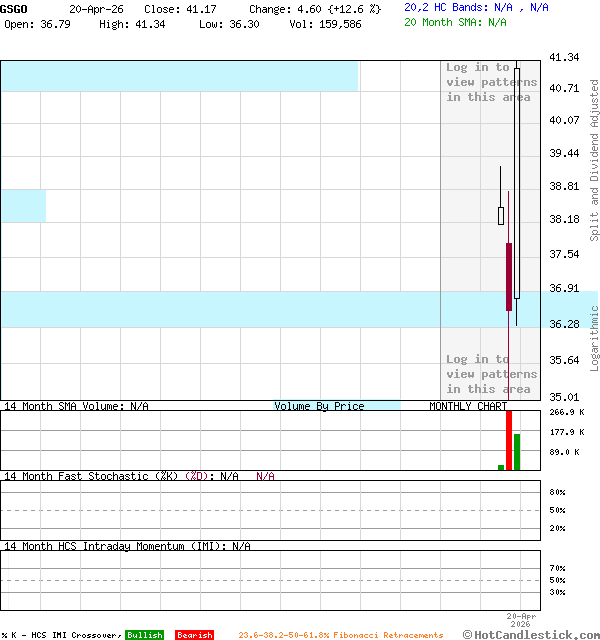
Task: Click the red Bearish legend badge
Action: [194, 635]
